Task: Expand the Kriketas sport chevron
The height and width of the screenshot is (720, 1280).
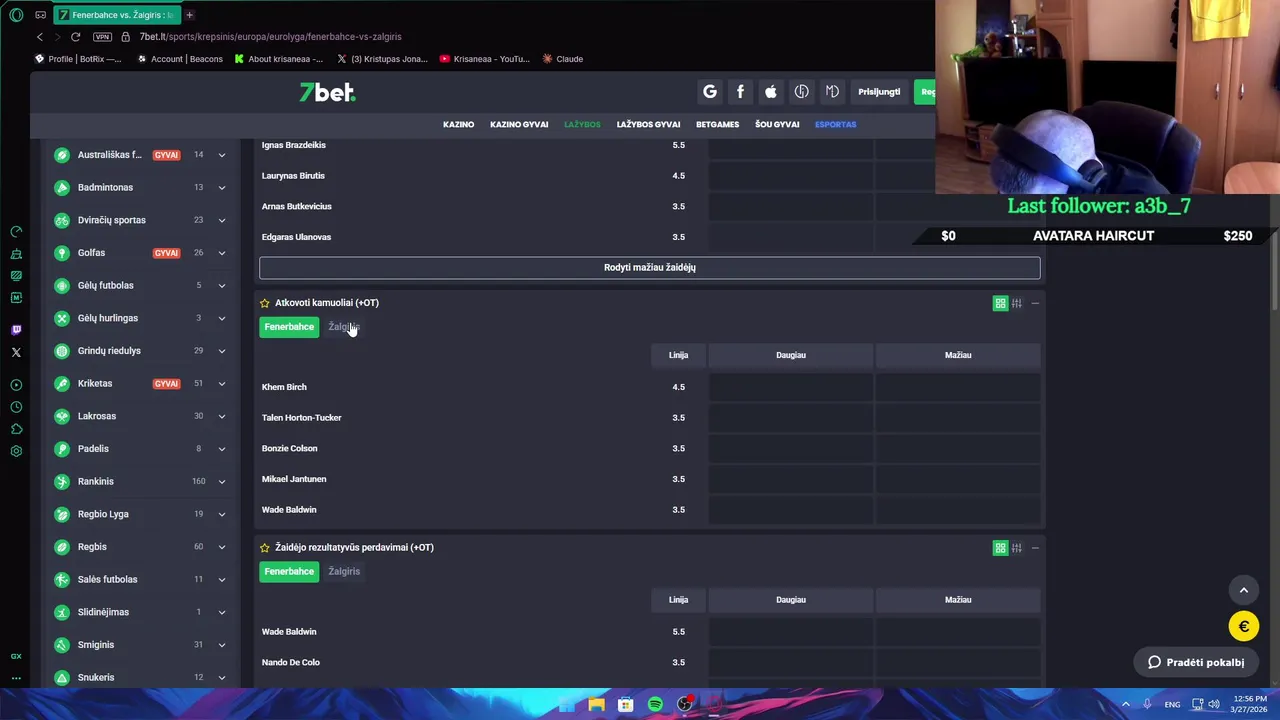Action: 222,384
